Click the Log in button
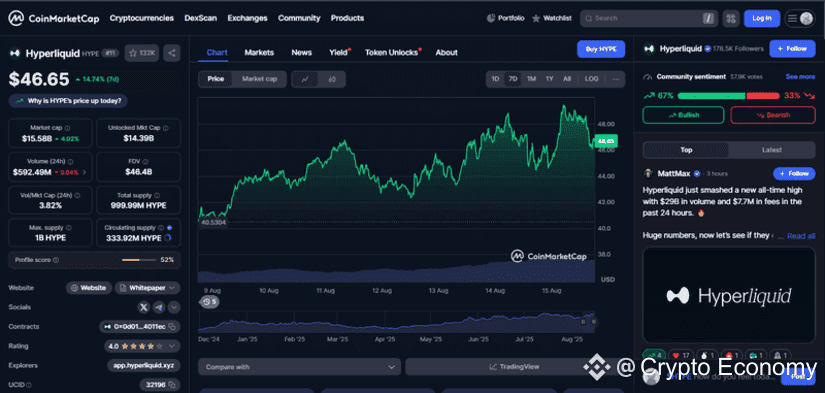This screenshot has height=393, width=825. 762,18
